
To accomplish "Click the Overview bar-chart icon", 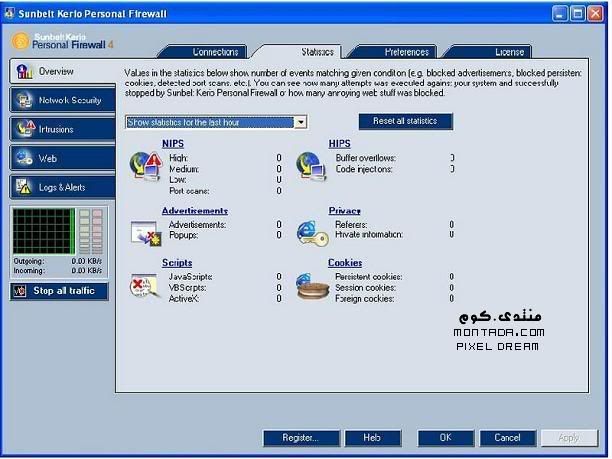I will click(x=24, y=71).
